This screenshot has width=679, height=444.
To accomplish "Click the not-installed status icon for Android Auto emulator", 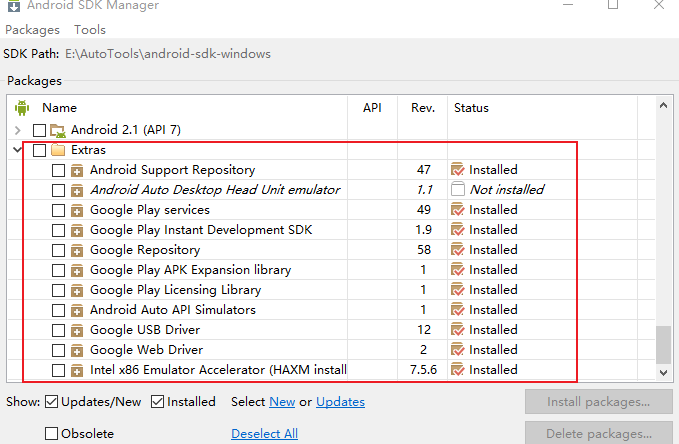I will (x=458, y=190).
